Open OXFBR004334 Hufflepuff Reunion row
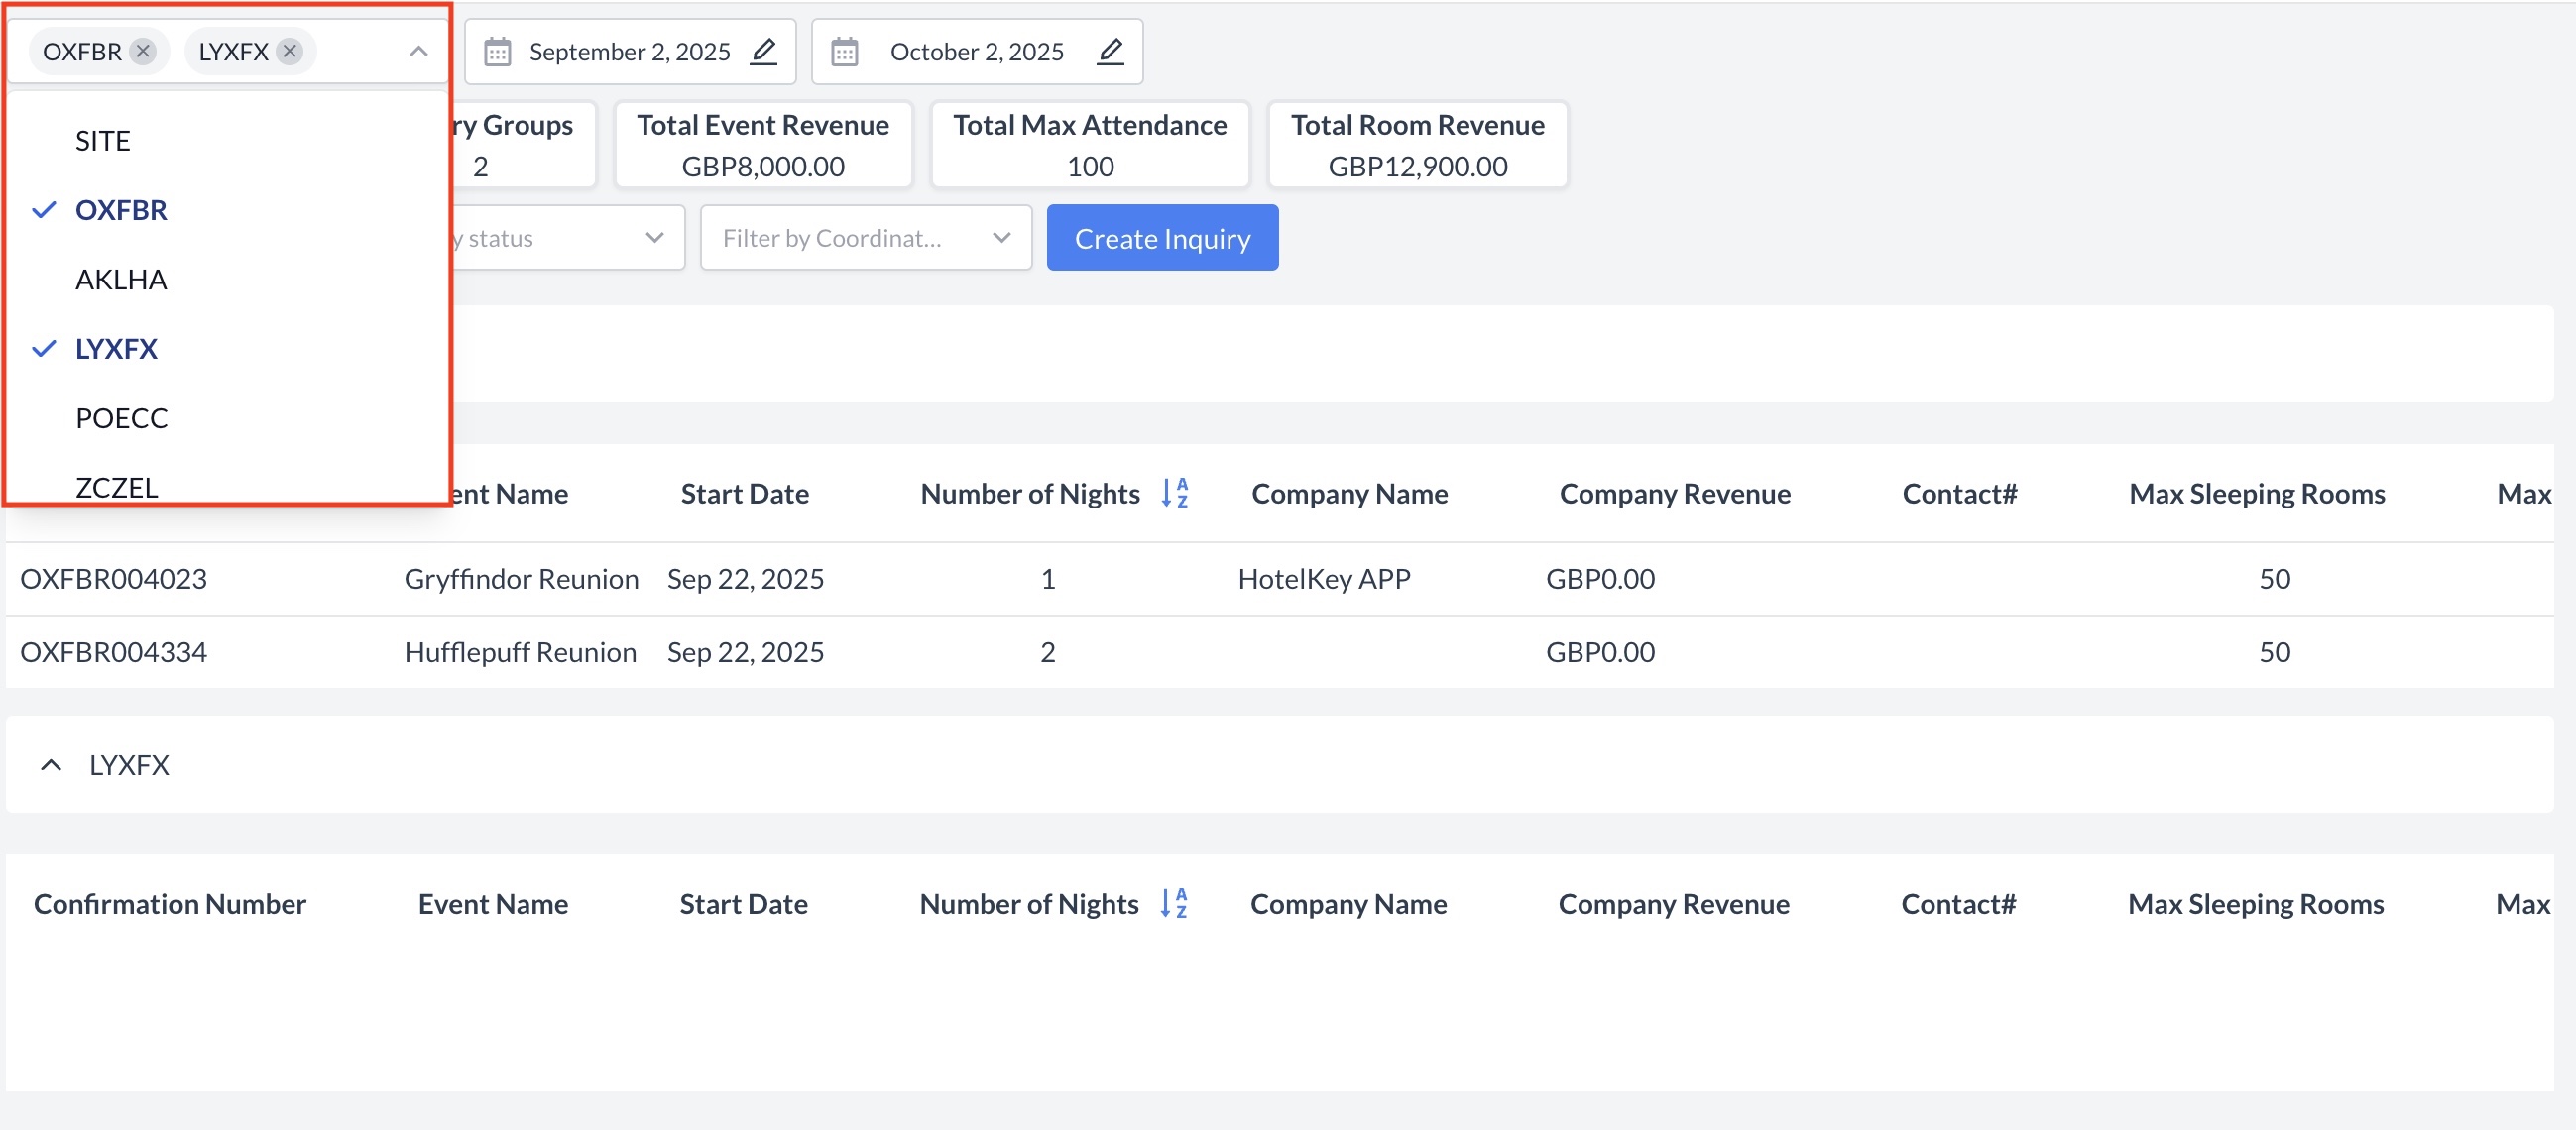The width and height of the screenshot is (2576, 1130). pos(113,652)
